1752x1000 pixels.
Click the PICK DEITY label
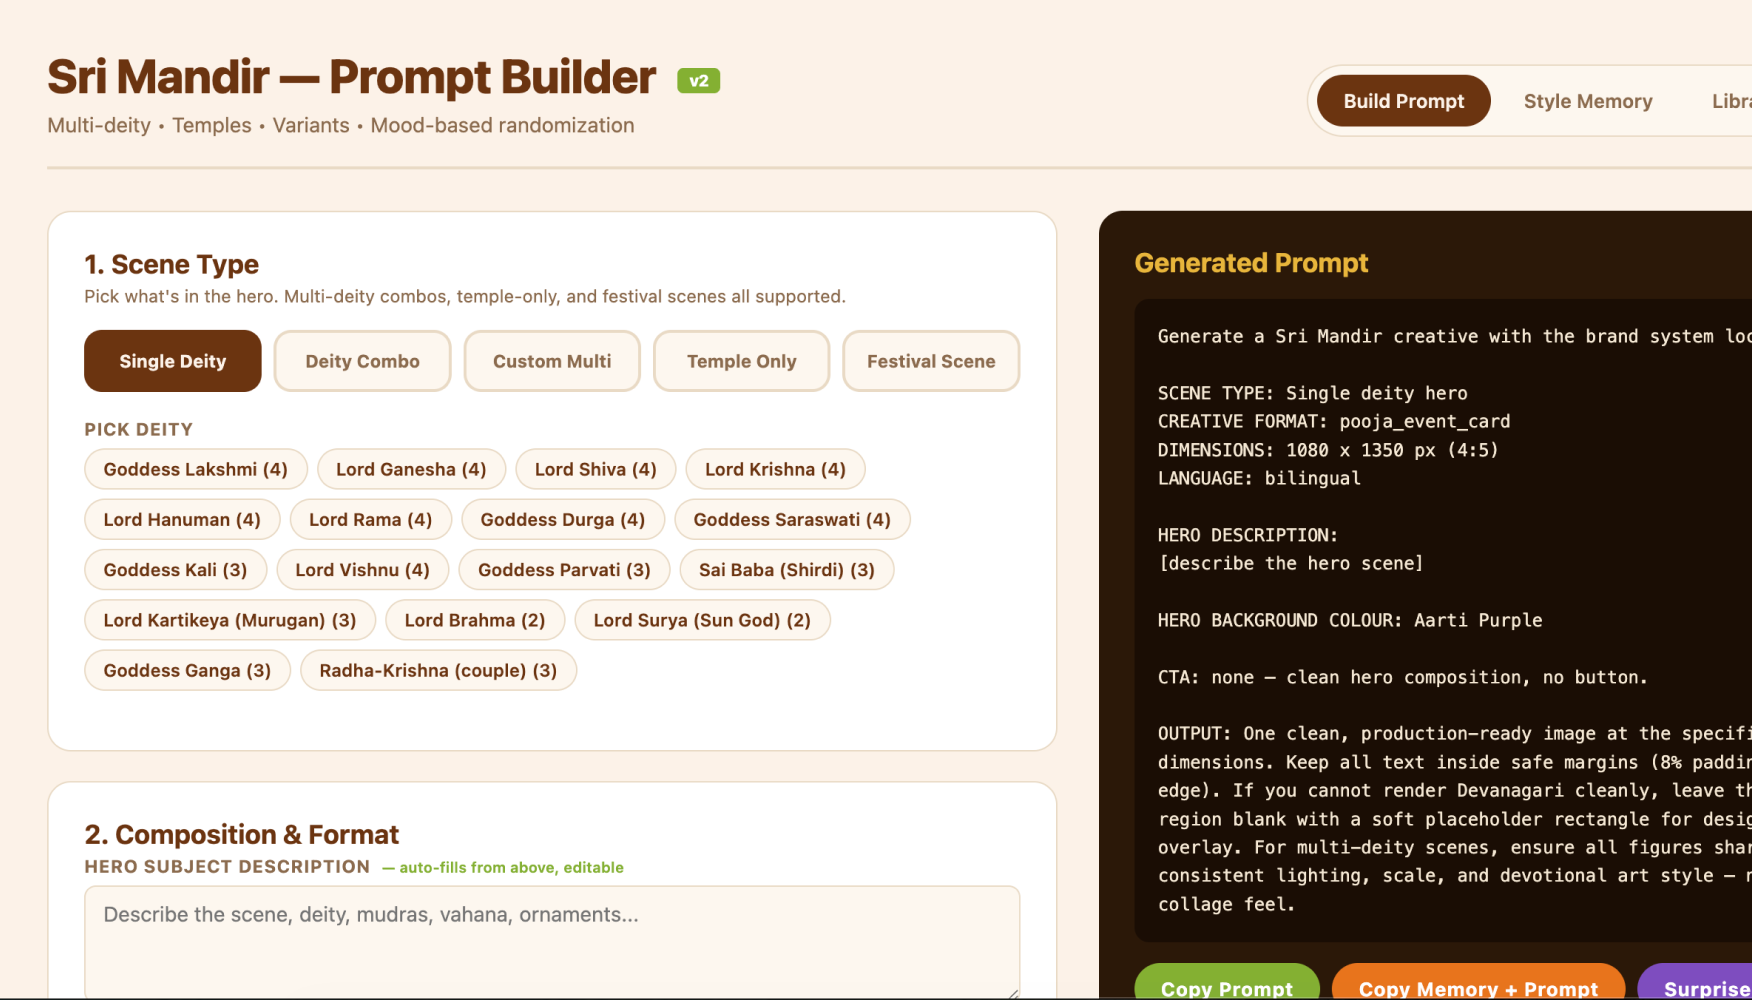[x=138, y=429]
